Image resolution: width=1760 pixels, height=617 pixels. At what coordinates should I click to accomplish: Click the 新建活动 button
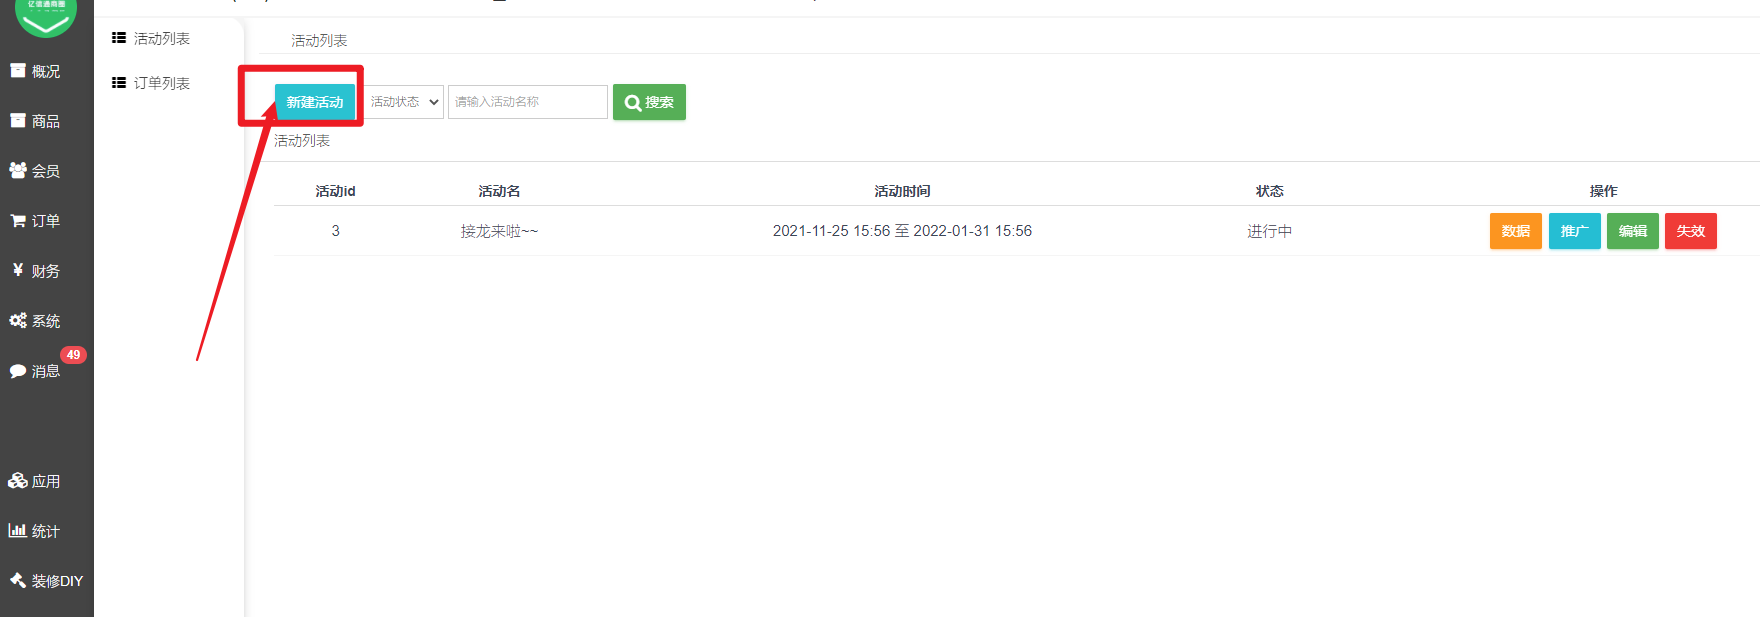pos(315,102)
